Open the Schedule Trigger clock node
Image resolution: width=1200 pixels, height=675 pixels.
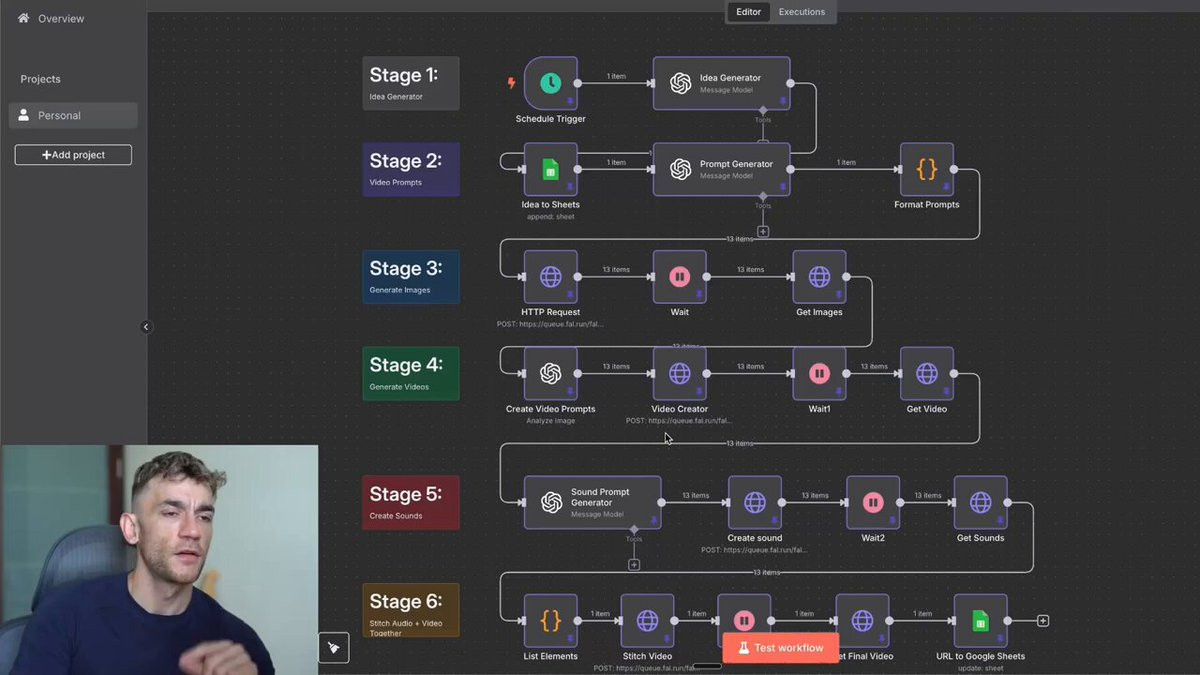[551, 83]
